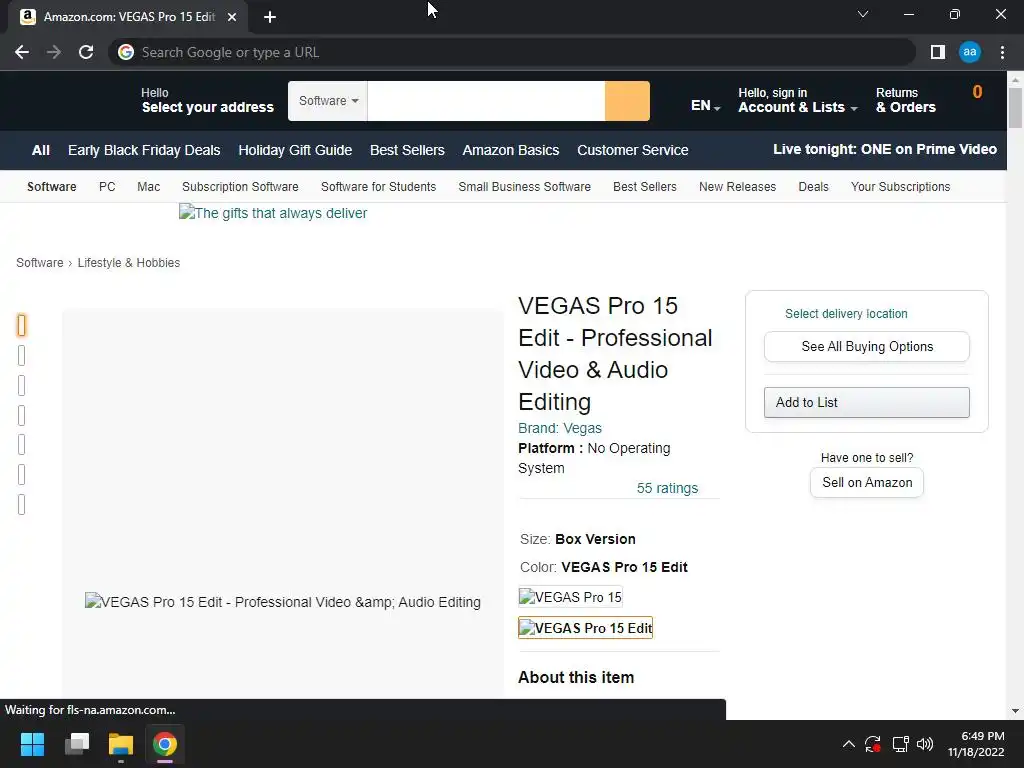This screenshot has width=1024, height=768.
Task: Select the Mac subnav tab
Action: (x=148, y=187)
